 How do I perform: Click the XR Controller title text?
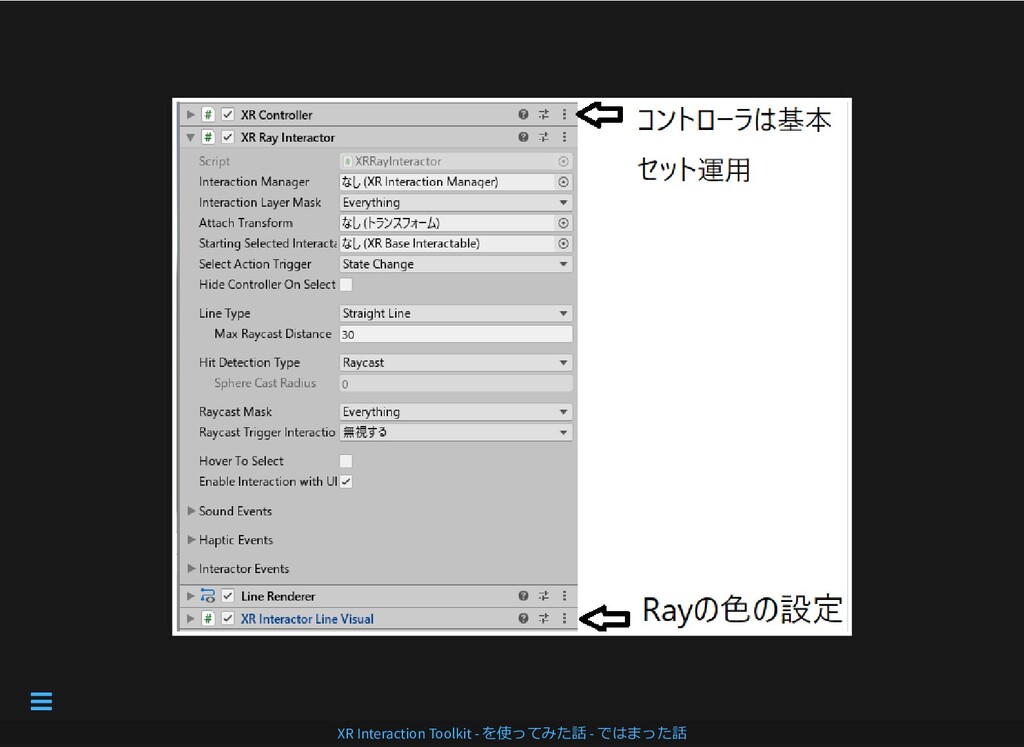point(276,115)
